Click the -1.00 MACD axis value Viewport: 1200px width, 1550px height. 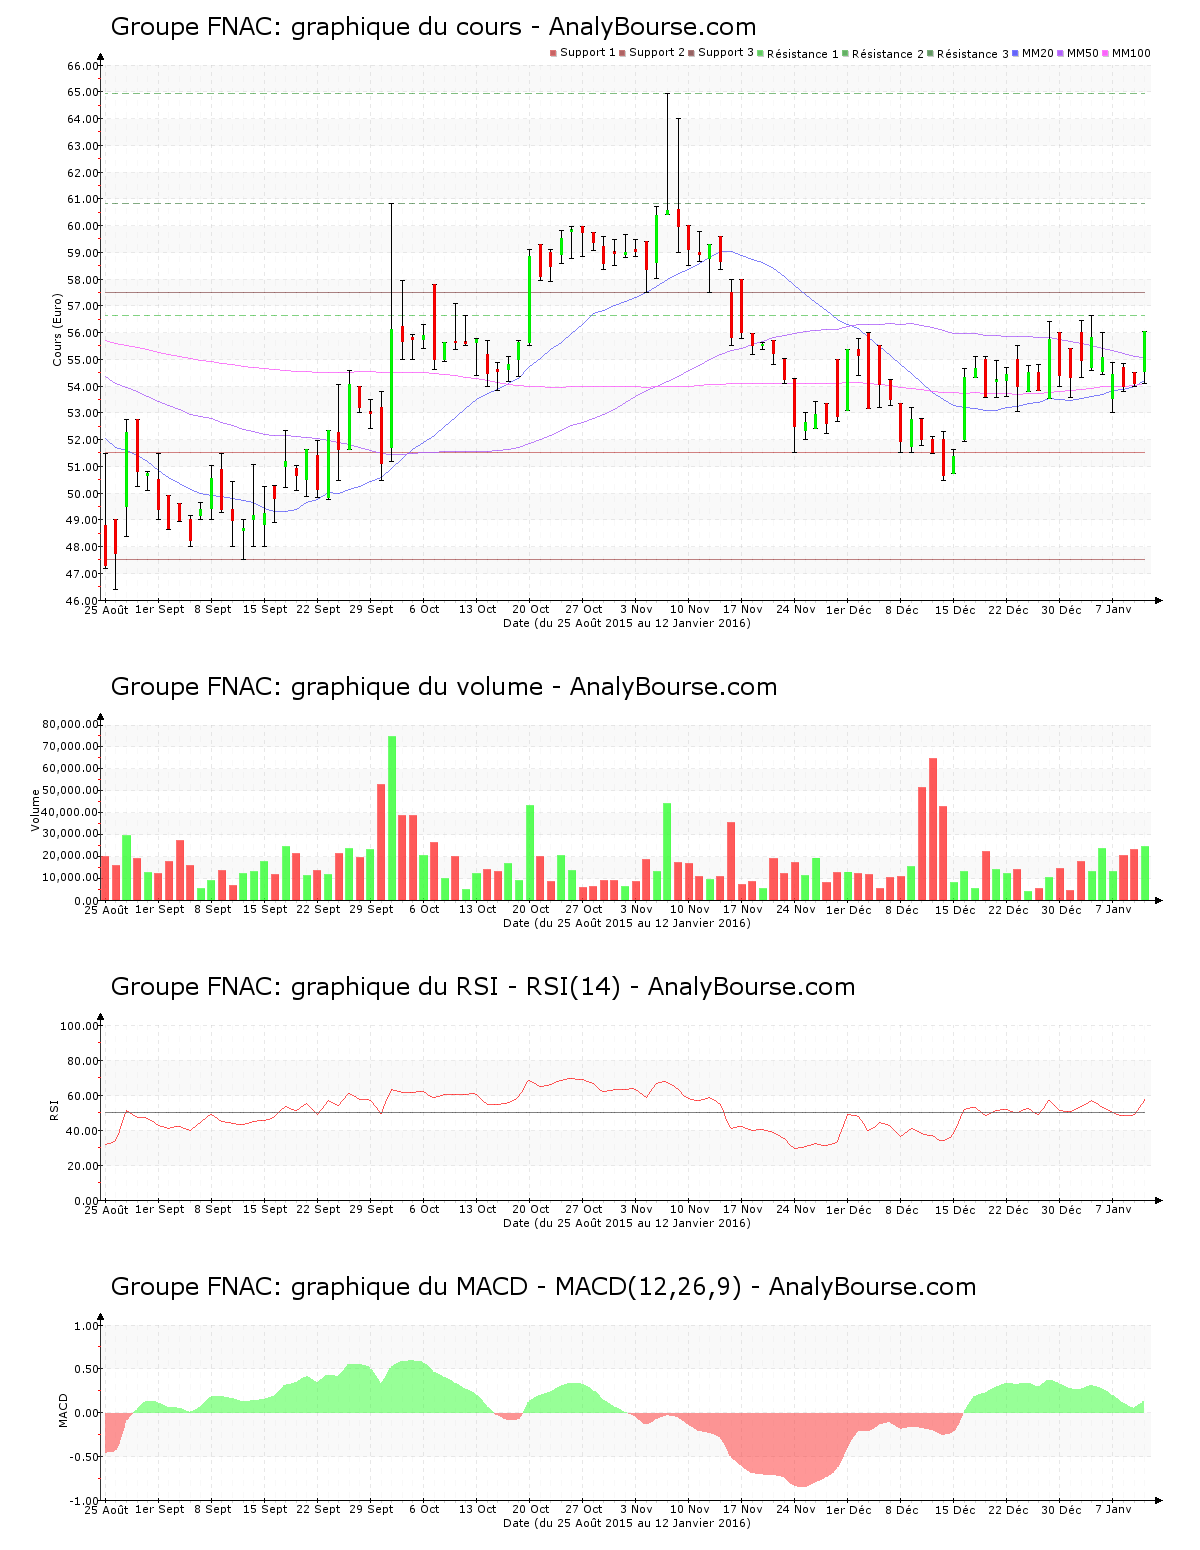click(x=84, y=1501)
